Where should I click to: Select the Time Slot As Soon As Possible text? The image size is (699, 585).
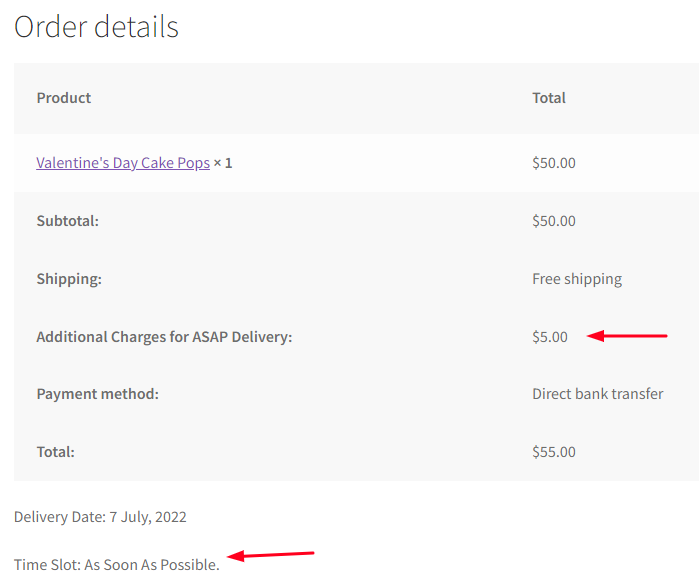117,565
